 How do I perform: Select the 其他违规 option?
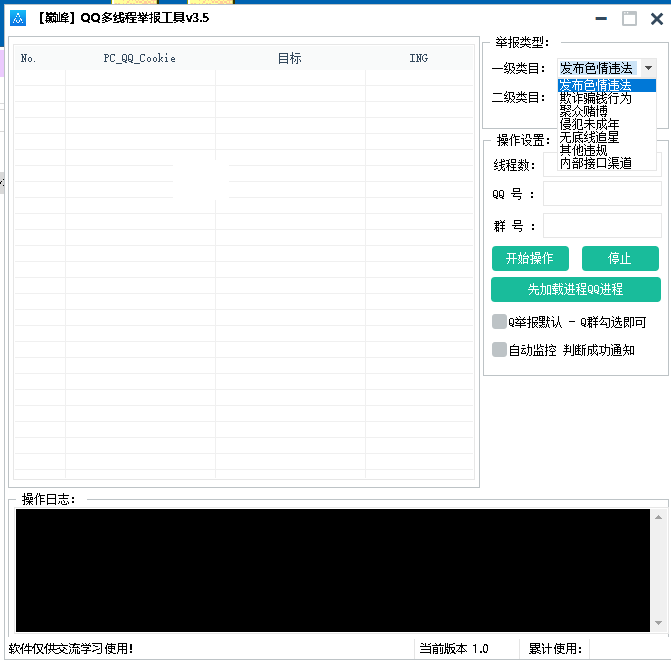(x=584, y=150)
